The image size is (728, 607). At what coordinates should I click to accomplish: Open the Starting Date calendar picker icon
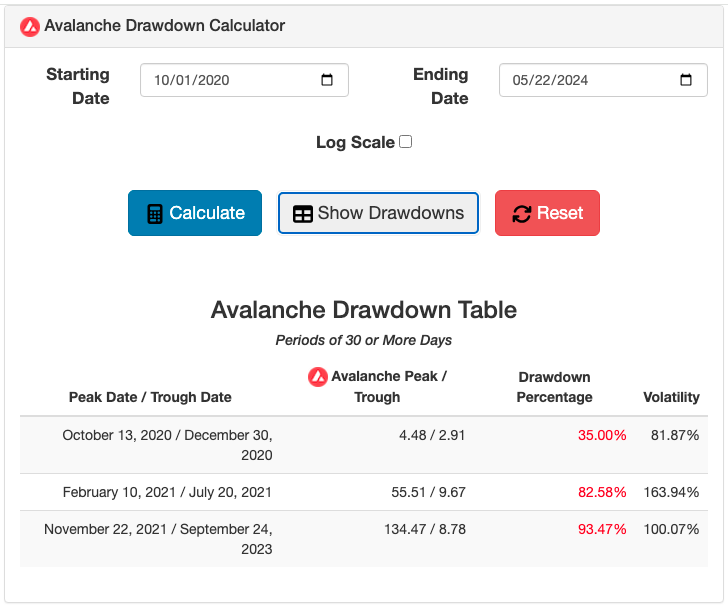click(x=327, y=80)
